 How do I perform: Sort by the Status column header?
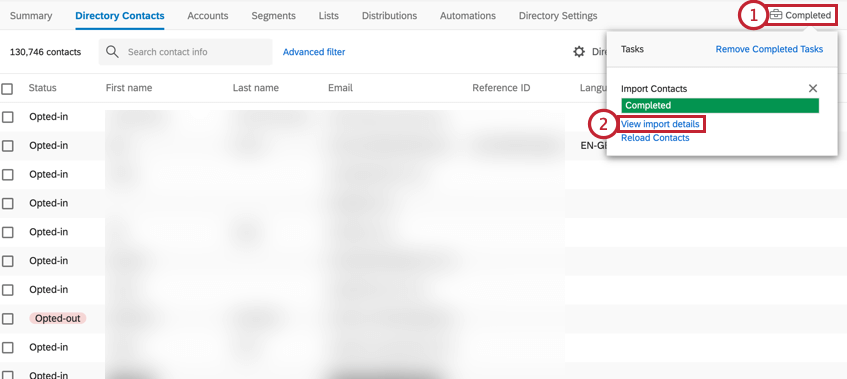pos(43,88)
